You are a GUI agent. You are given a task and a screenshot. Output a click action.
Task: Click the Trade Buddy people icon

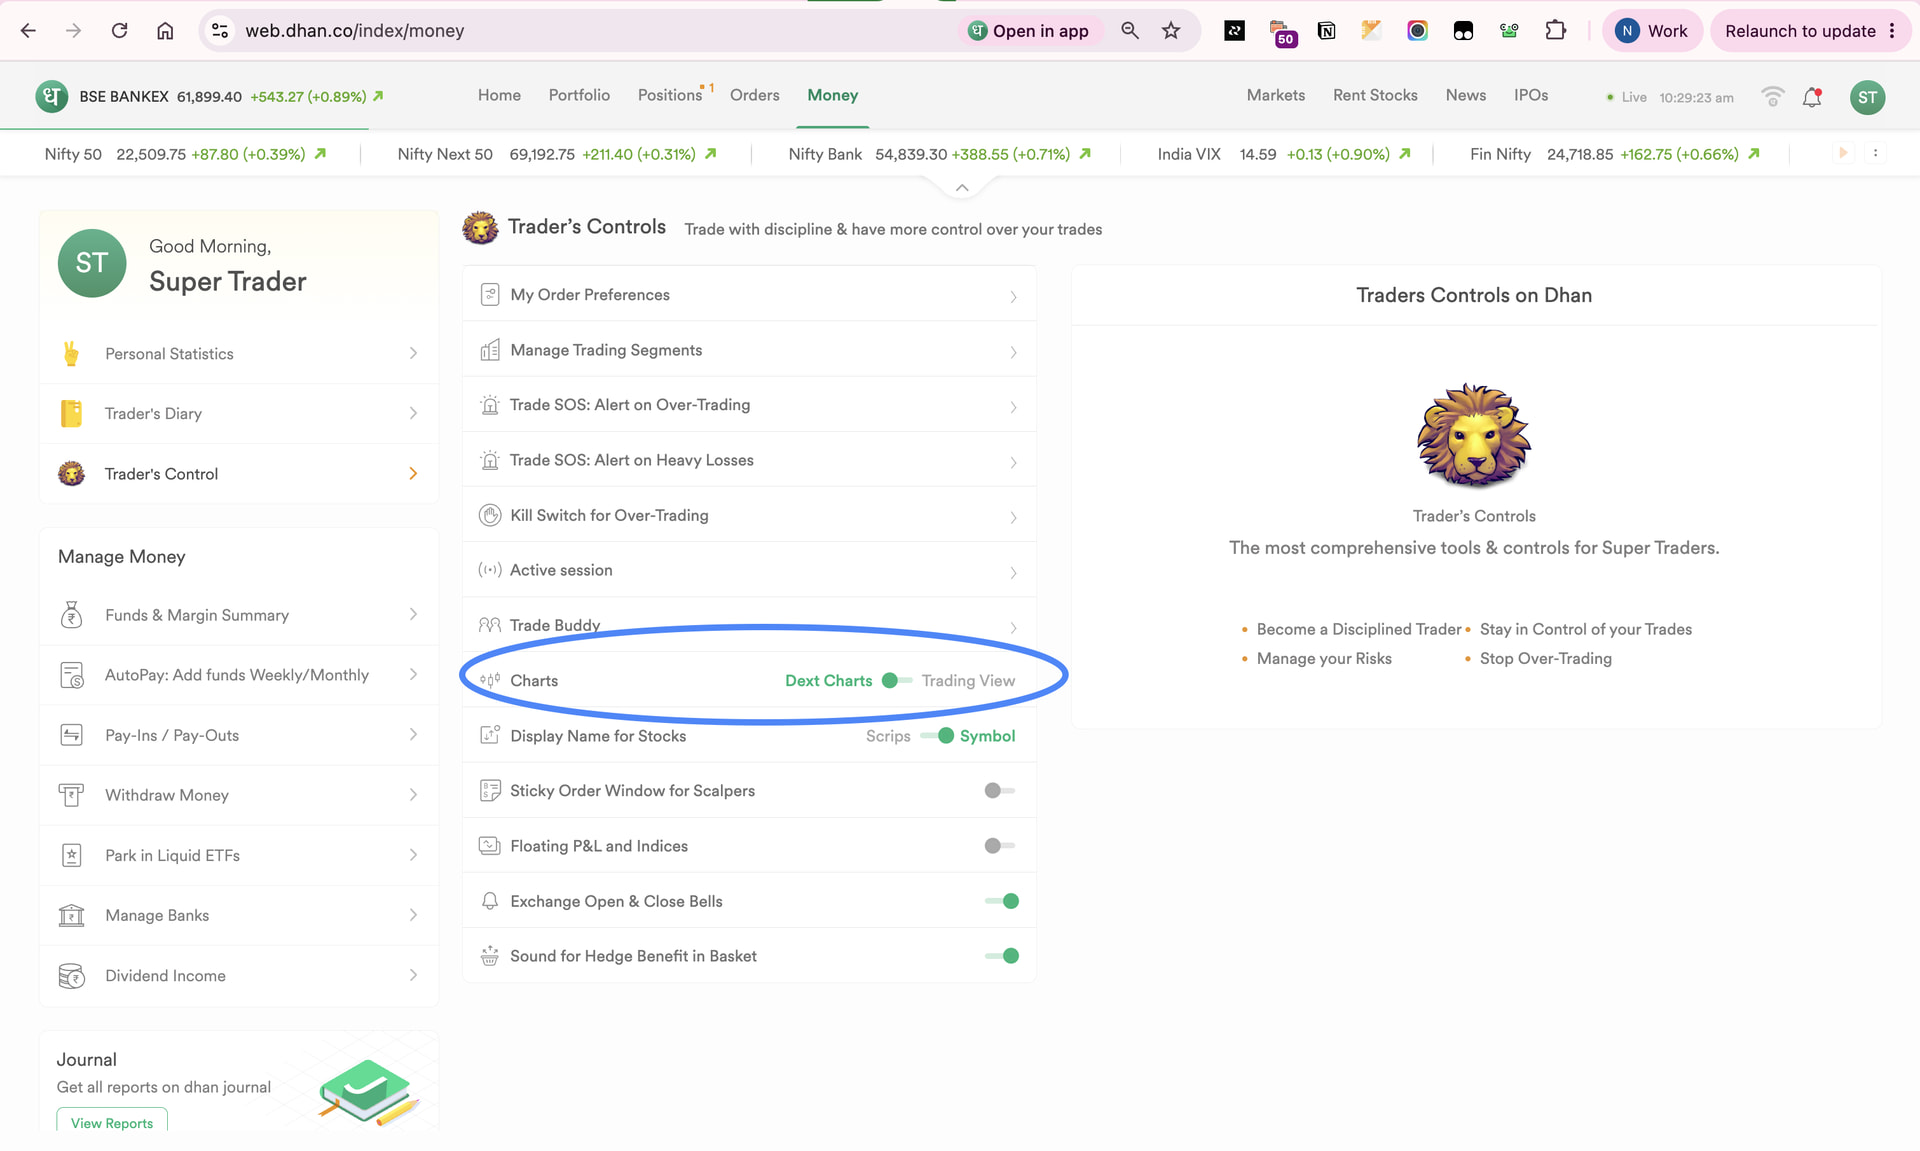(490, 625)
